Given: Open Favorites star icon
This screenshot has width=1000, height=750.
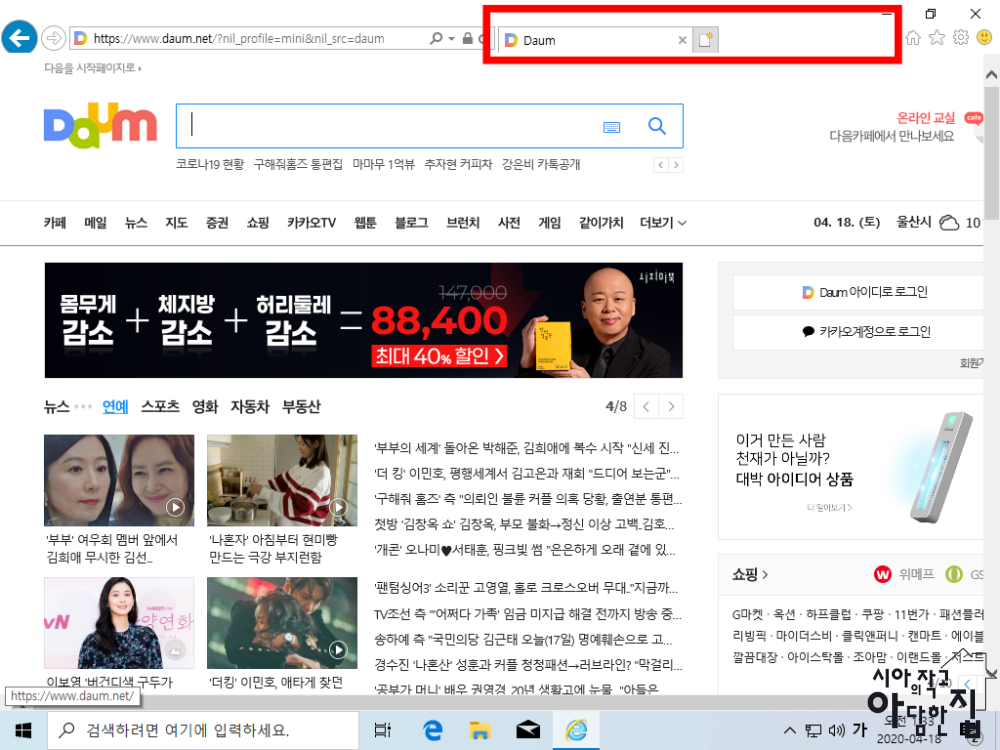Looking at the screenshot, I should click(936, 38).
